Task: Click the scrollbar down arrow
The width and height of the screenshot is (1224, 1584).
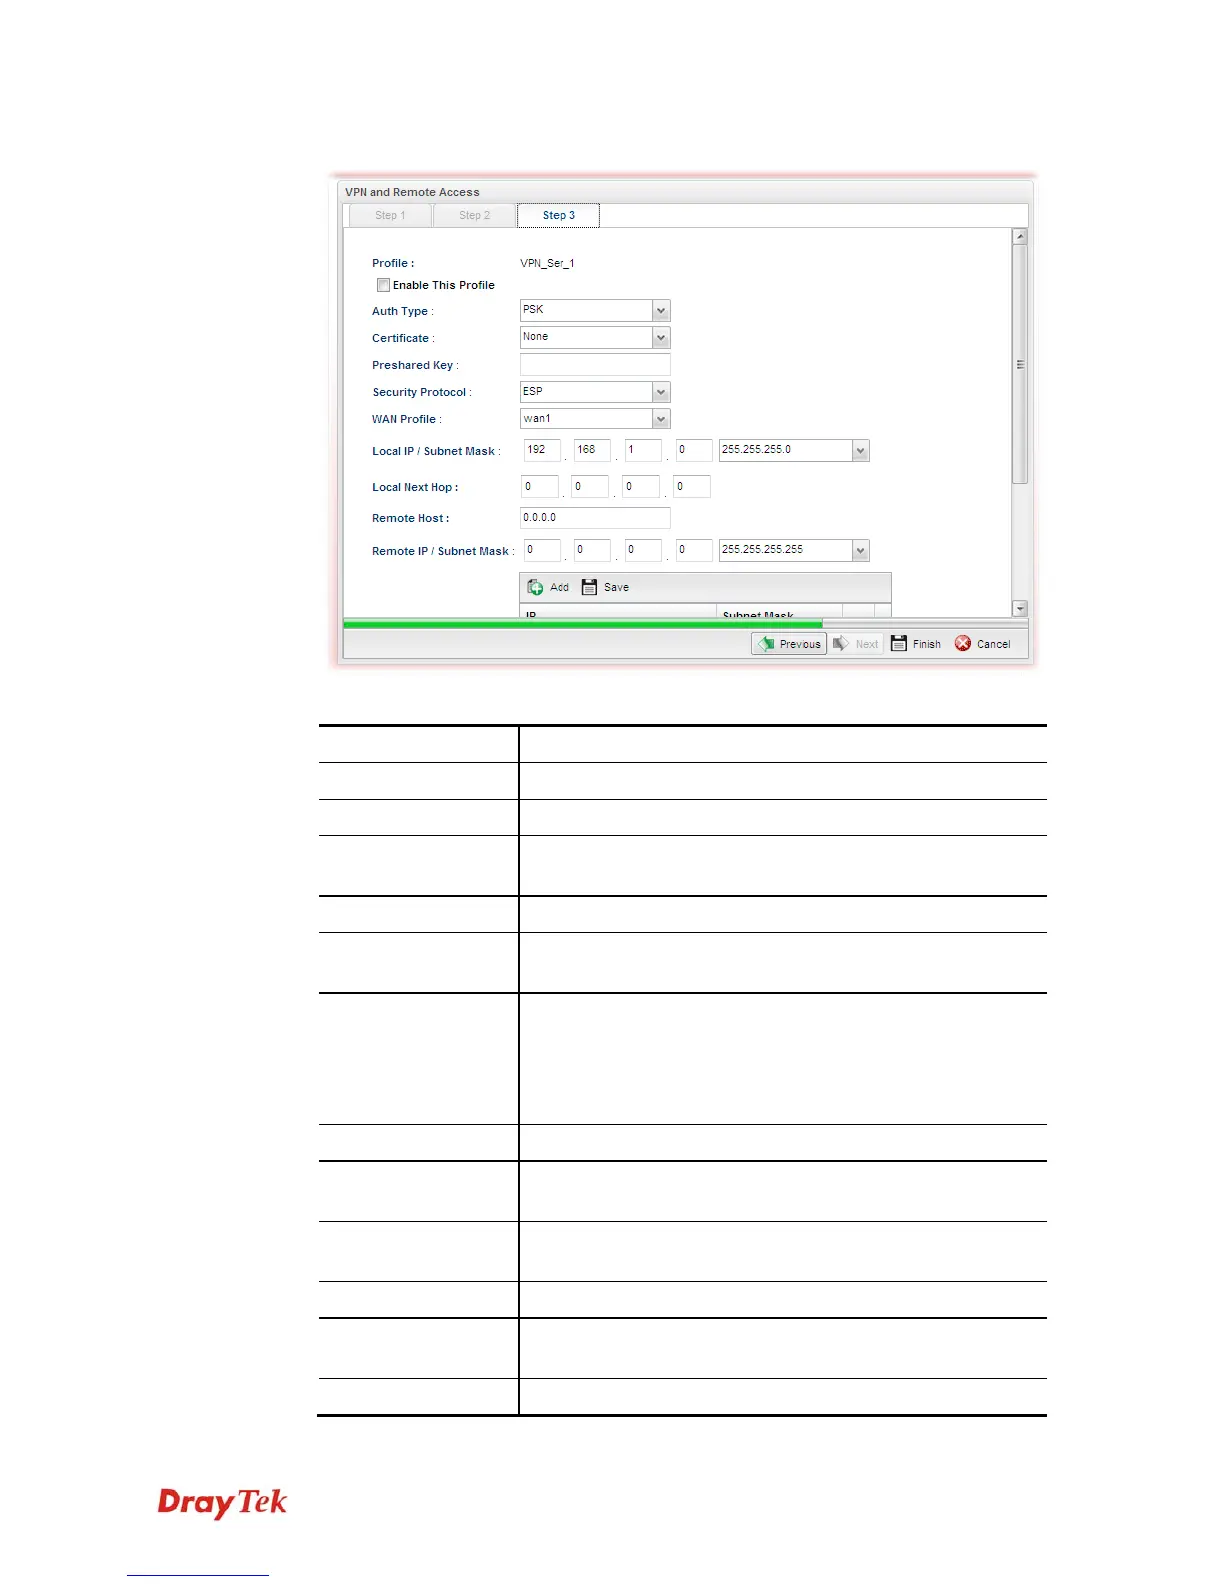Action: point(1020,608)
